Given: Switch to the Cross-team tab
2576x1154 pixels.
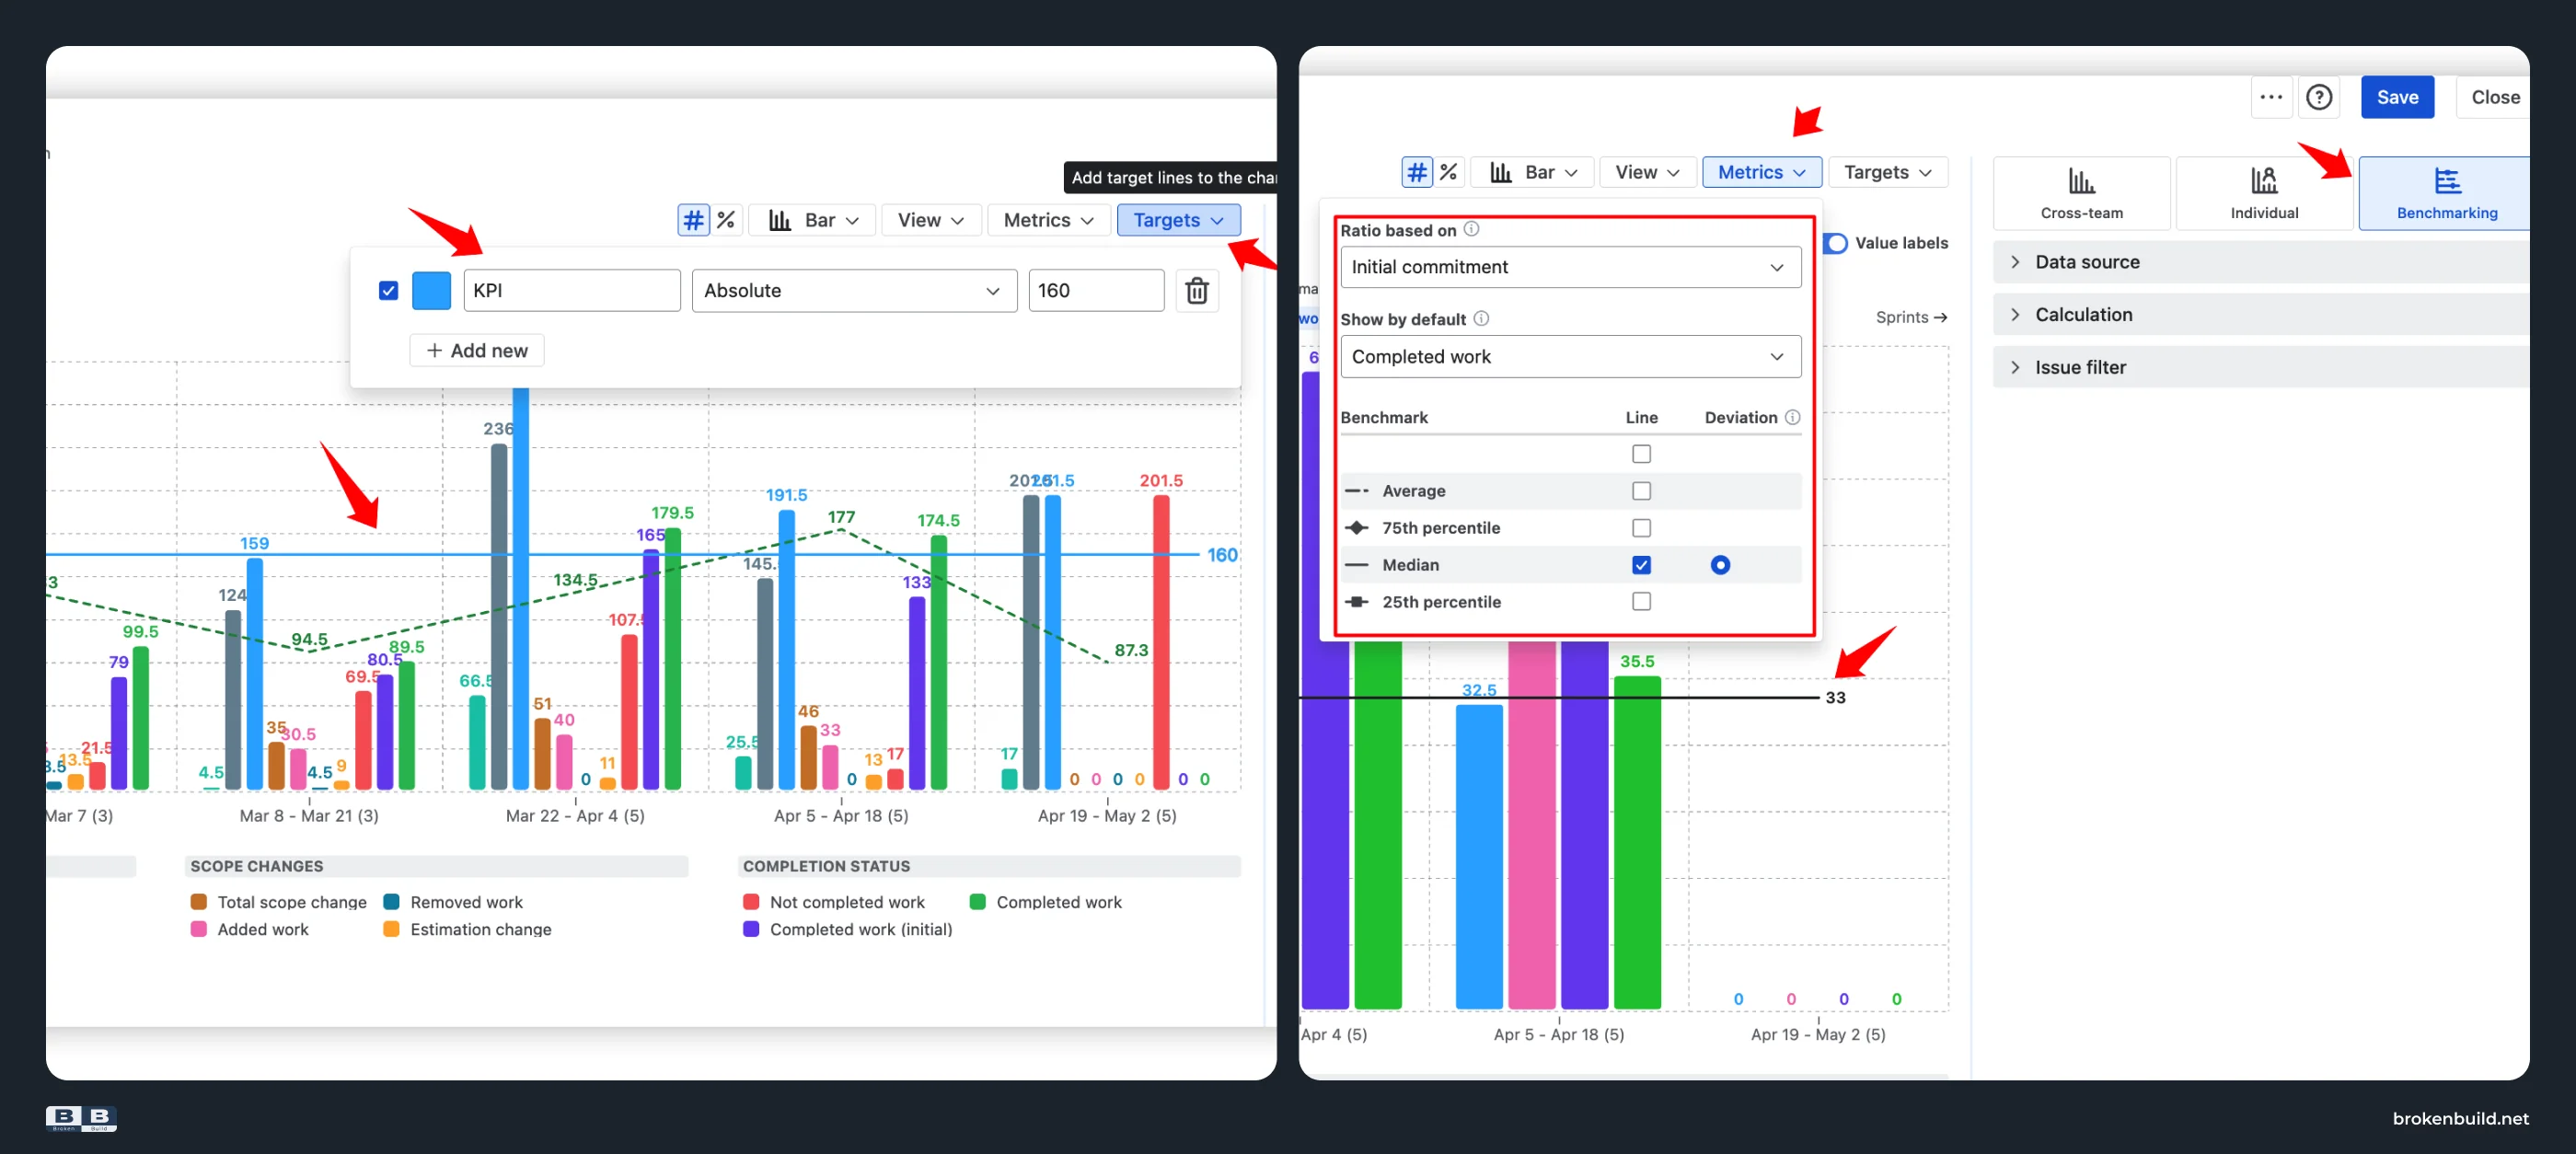Looking at the screenshot, I should [2081, 193].
